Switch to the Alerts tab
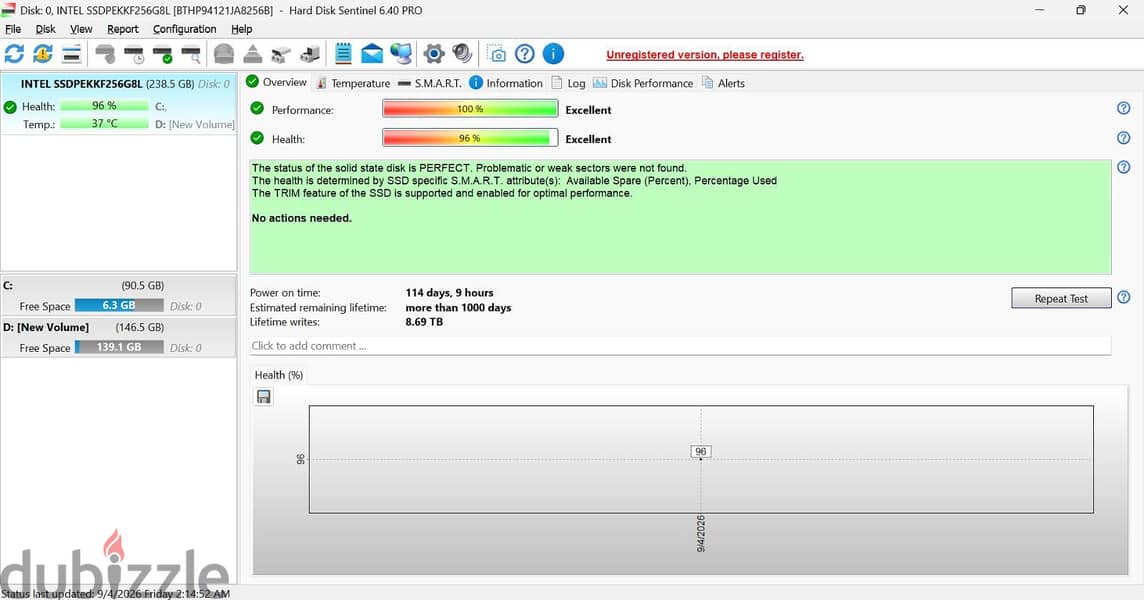The image size is (1144, 600). click(x=724, y=83)
